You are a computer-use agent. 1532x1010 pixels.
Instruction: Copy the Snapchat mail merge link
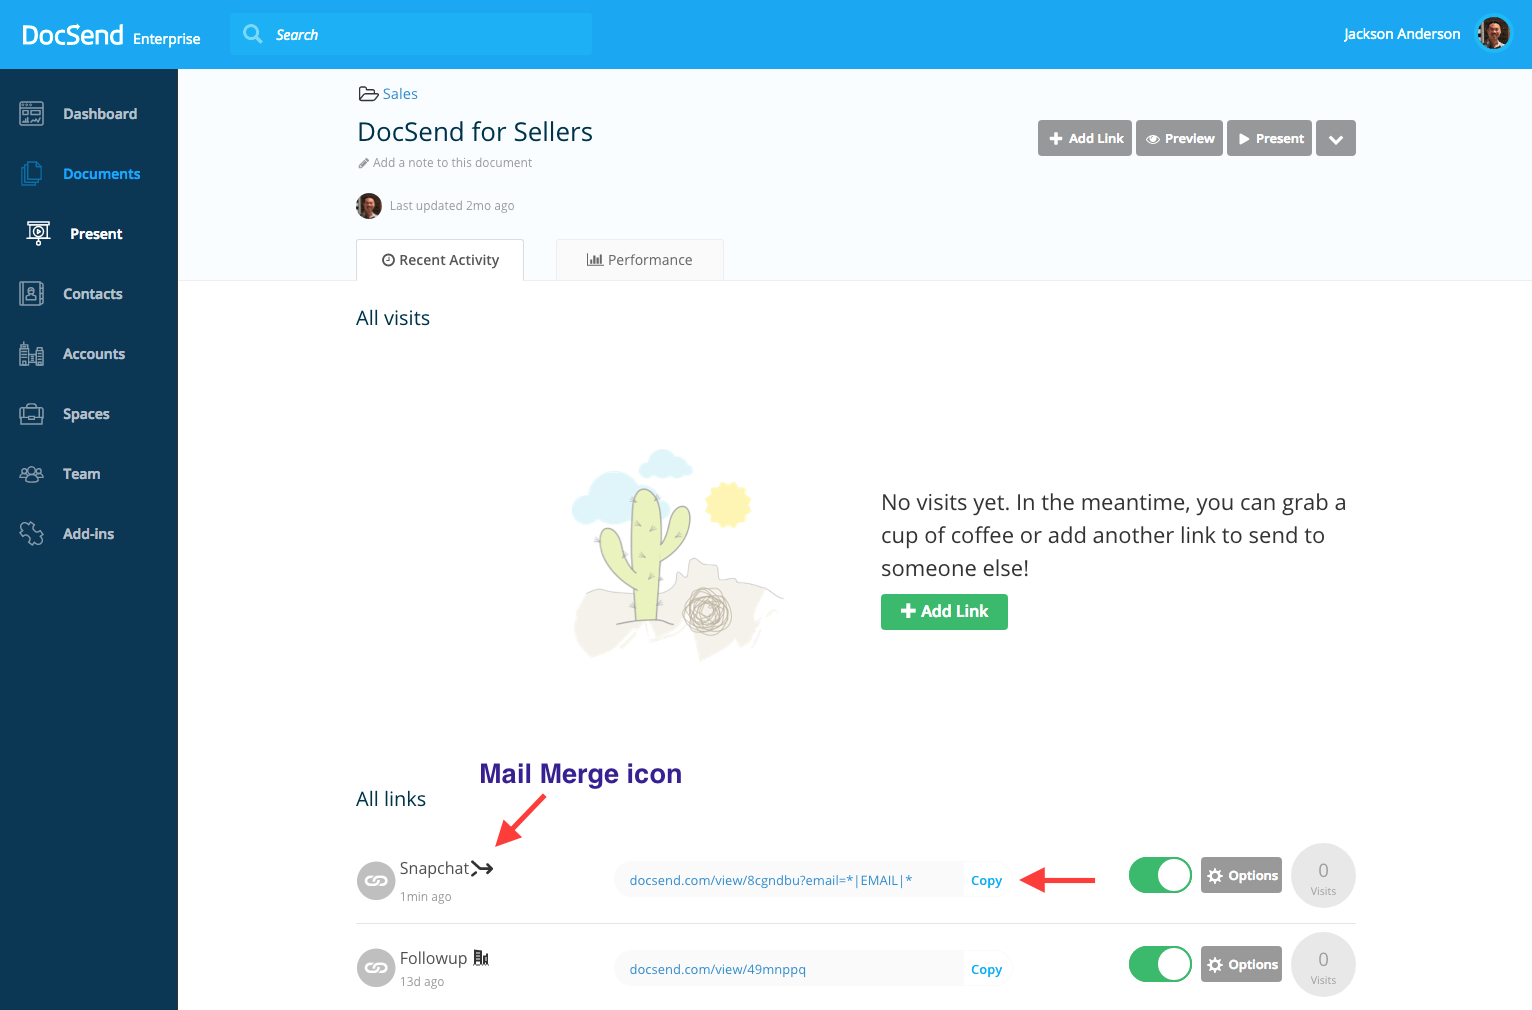[x=986, y=880]
